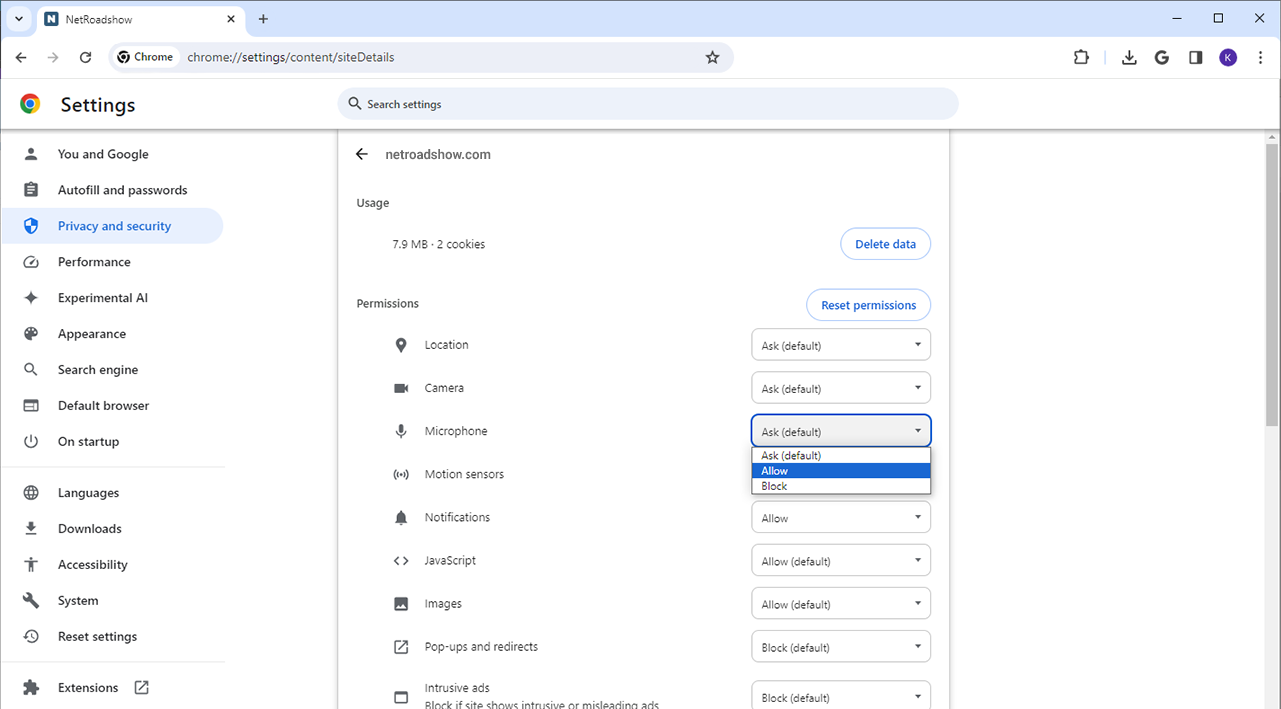Click the Camera icon

(x=401, y=387)
